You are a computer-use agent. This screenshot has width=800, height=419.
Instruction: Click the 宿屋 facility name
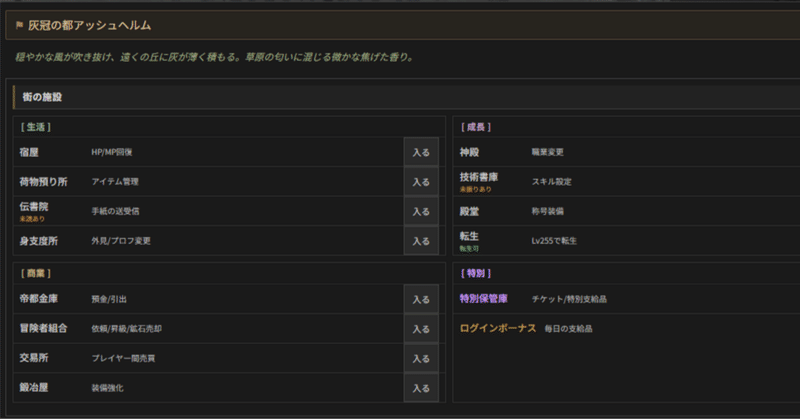pyautogui.click(x=29, y=152)
